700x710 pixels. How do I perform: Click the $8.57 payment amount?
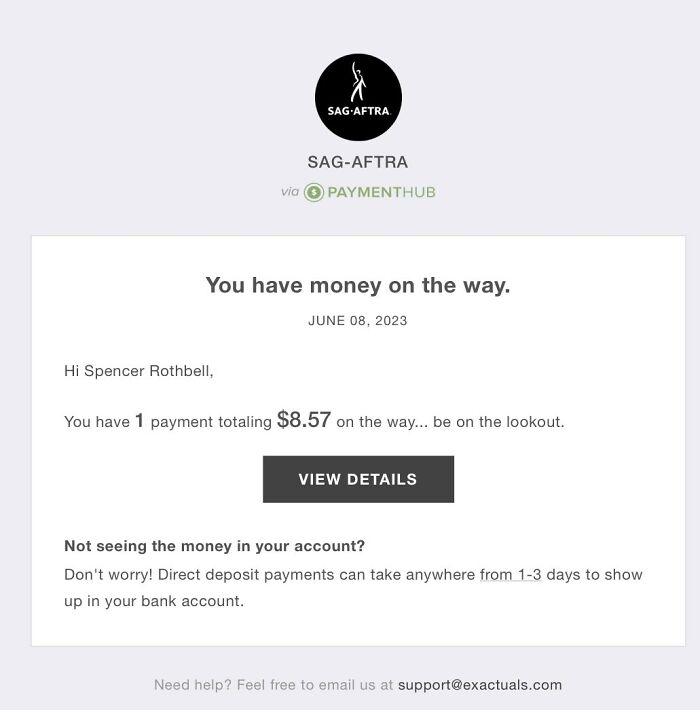[x=304, y=420]
